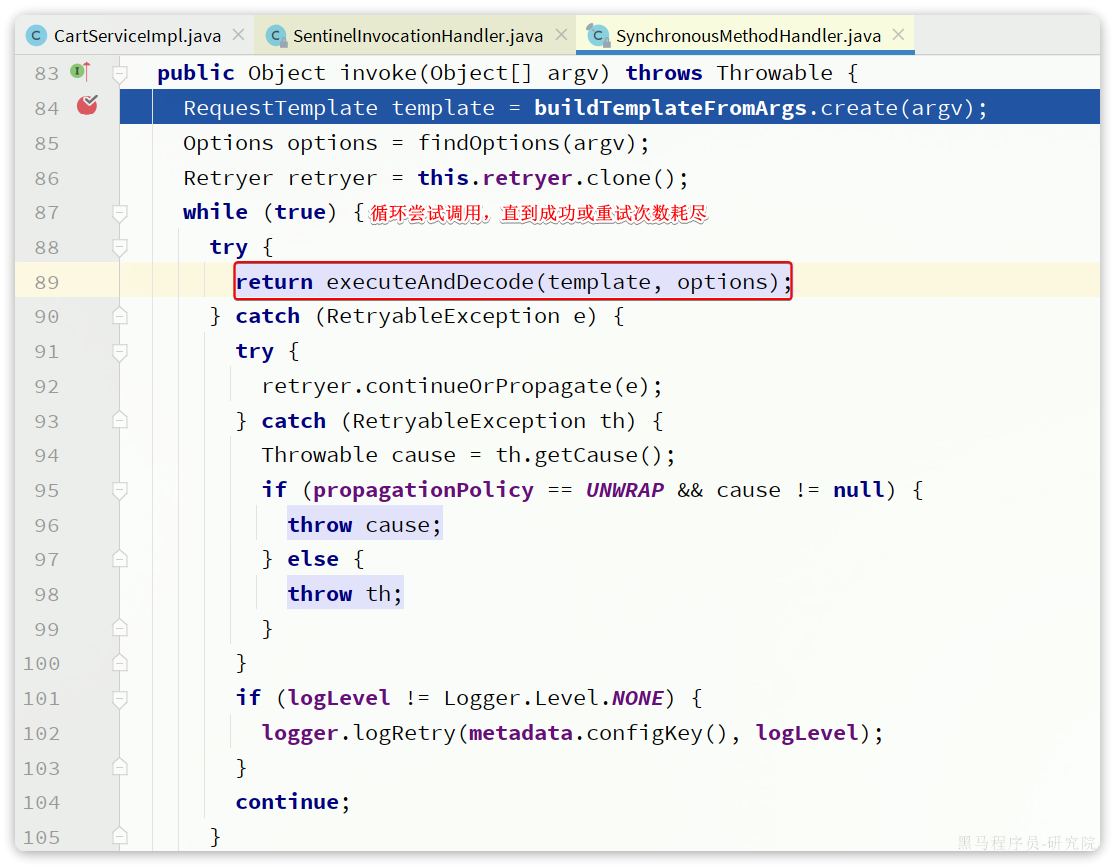Collapse the invoke method fold at line 83
This screenshot has height=868, width=1115.
pyautogui.click(x=120, y=72)
